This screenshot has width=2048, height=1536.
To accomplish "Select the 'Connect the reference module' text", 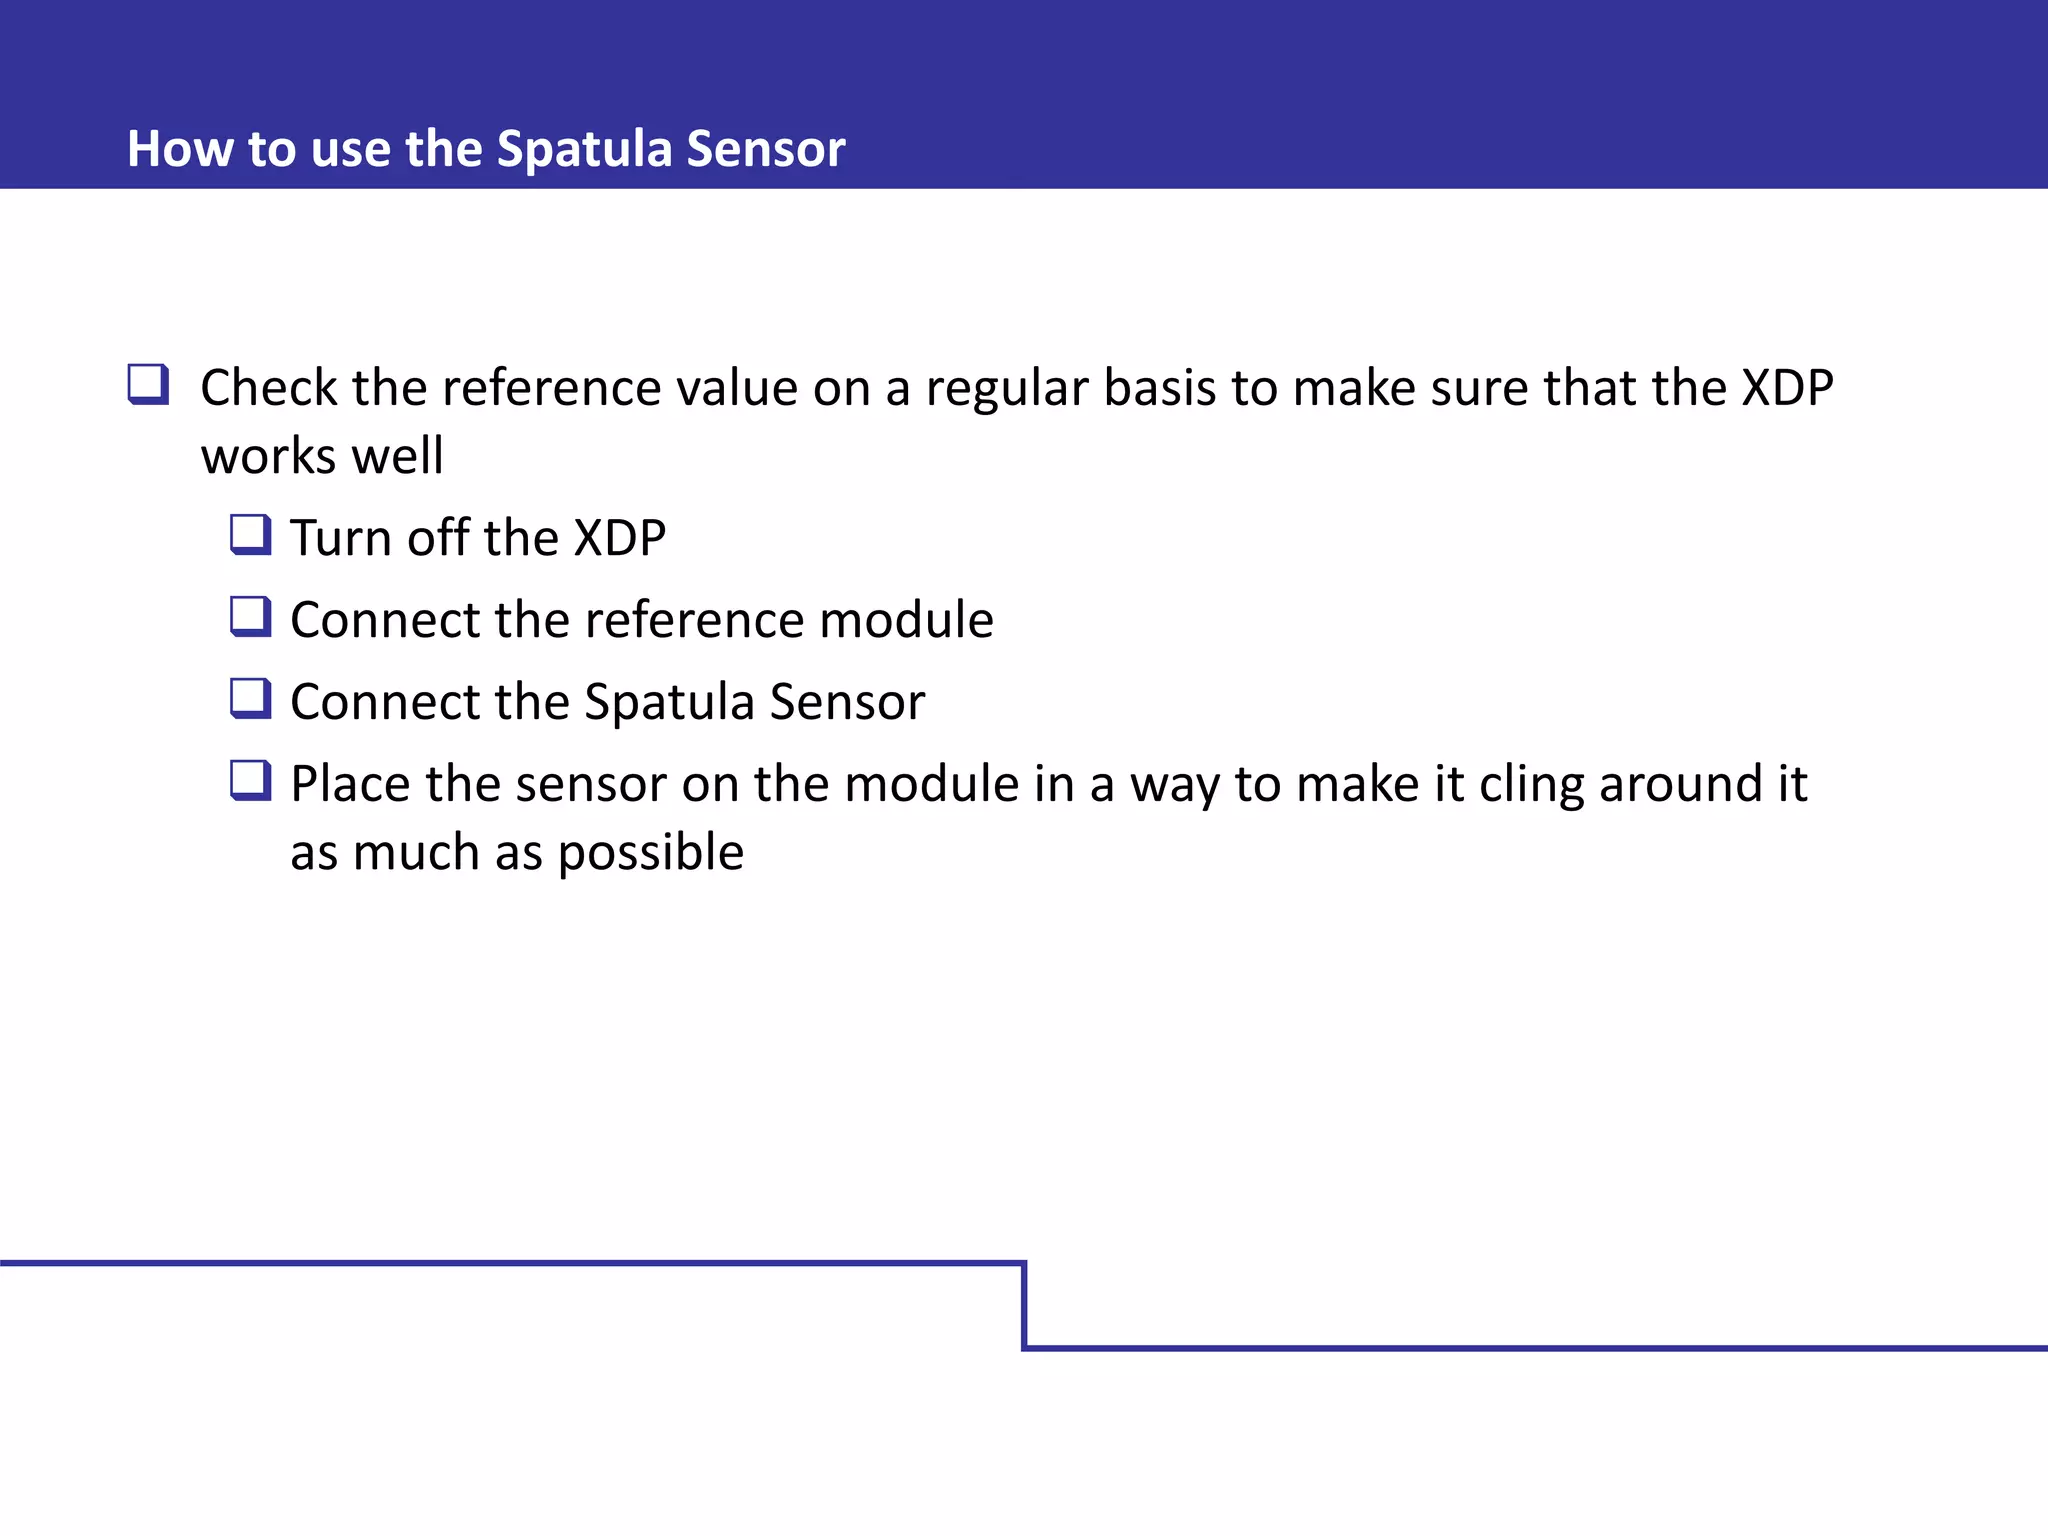I will coord(641,620).
